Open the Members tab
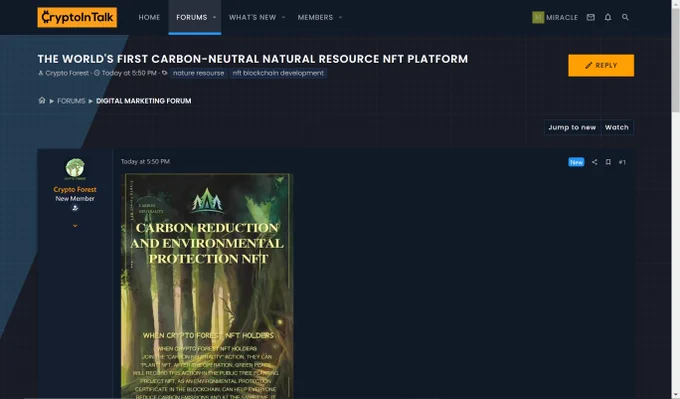Image resolution: width=680 pixels, height=399 pixels. click(315, 17)
